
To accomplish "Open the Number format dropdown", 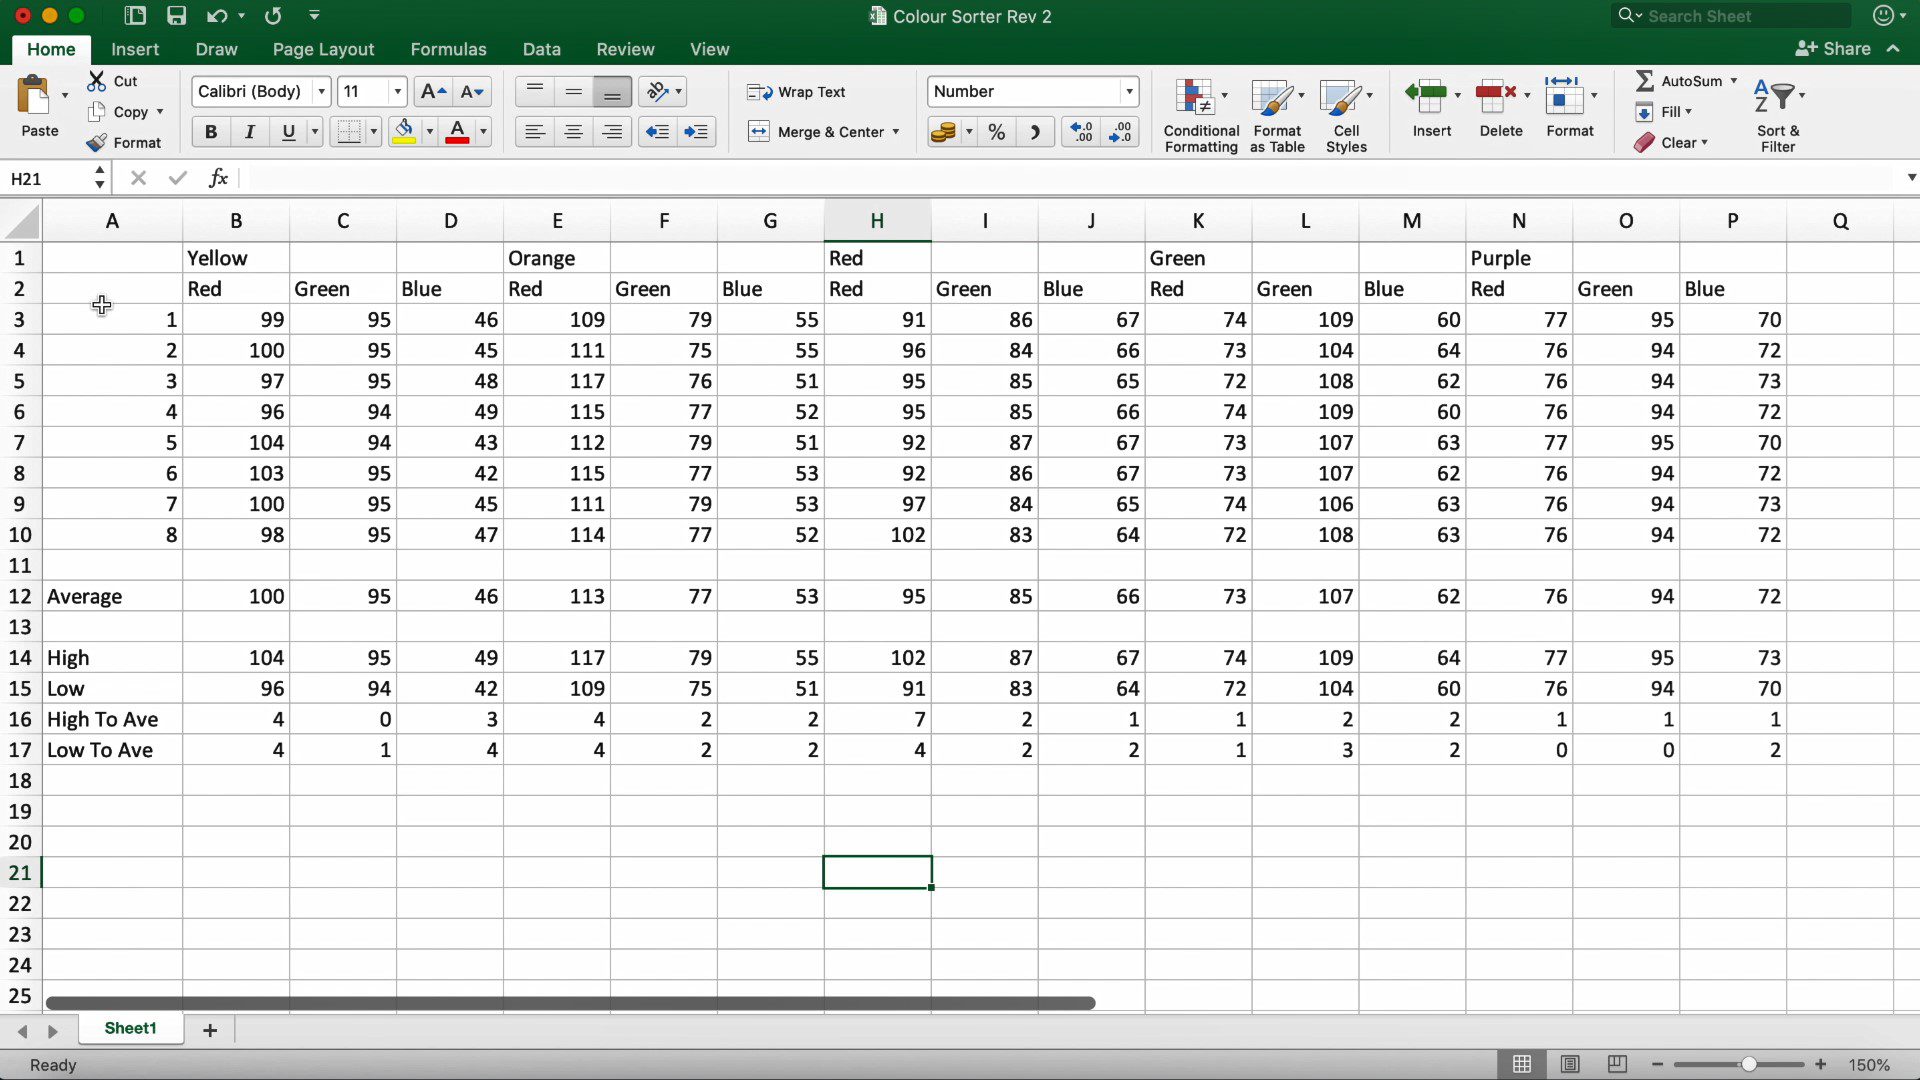I will pyautogui.click(x=1129, y=92).
